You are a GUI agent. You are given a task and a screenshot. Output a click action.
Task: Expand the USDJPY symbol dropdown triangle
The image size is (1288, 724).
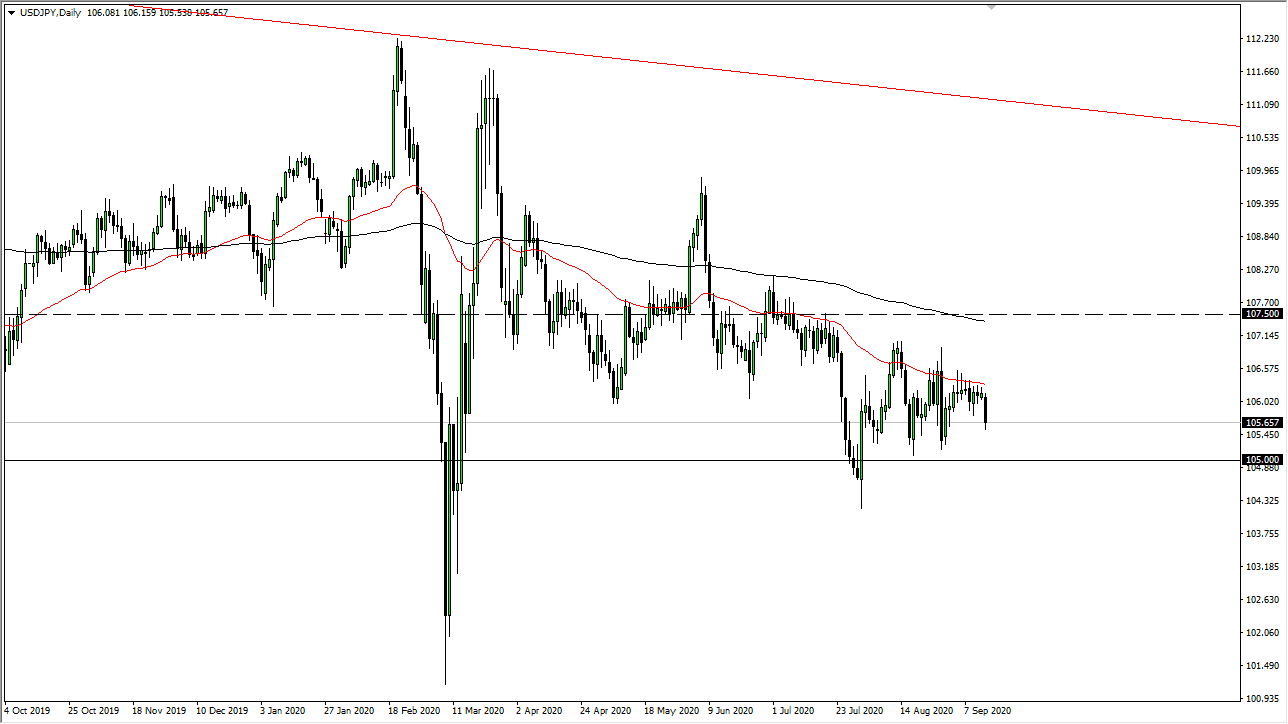11,13
